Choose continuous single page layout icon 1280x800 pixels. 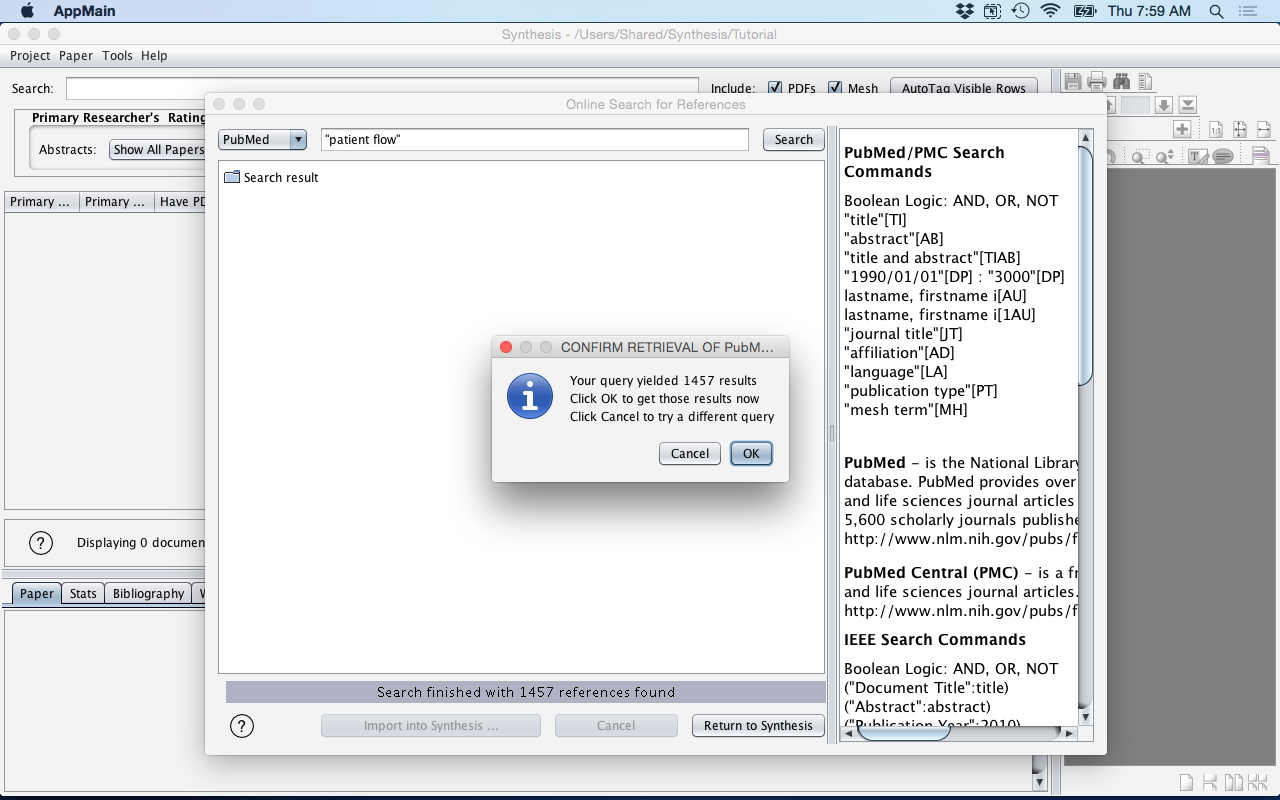tap(1210, 782)
